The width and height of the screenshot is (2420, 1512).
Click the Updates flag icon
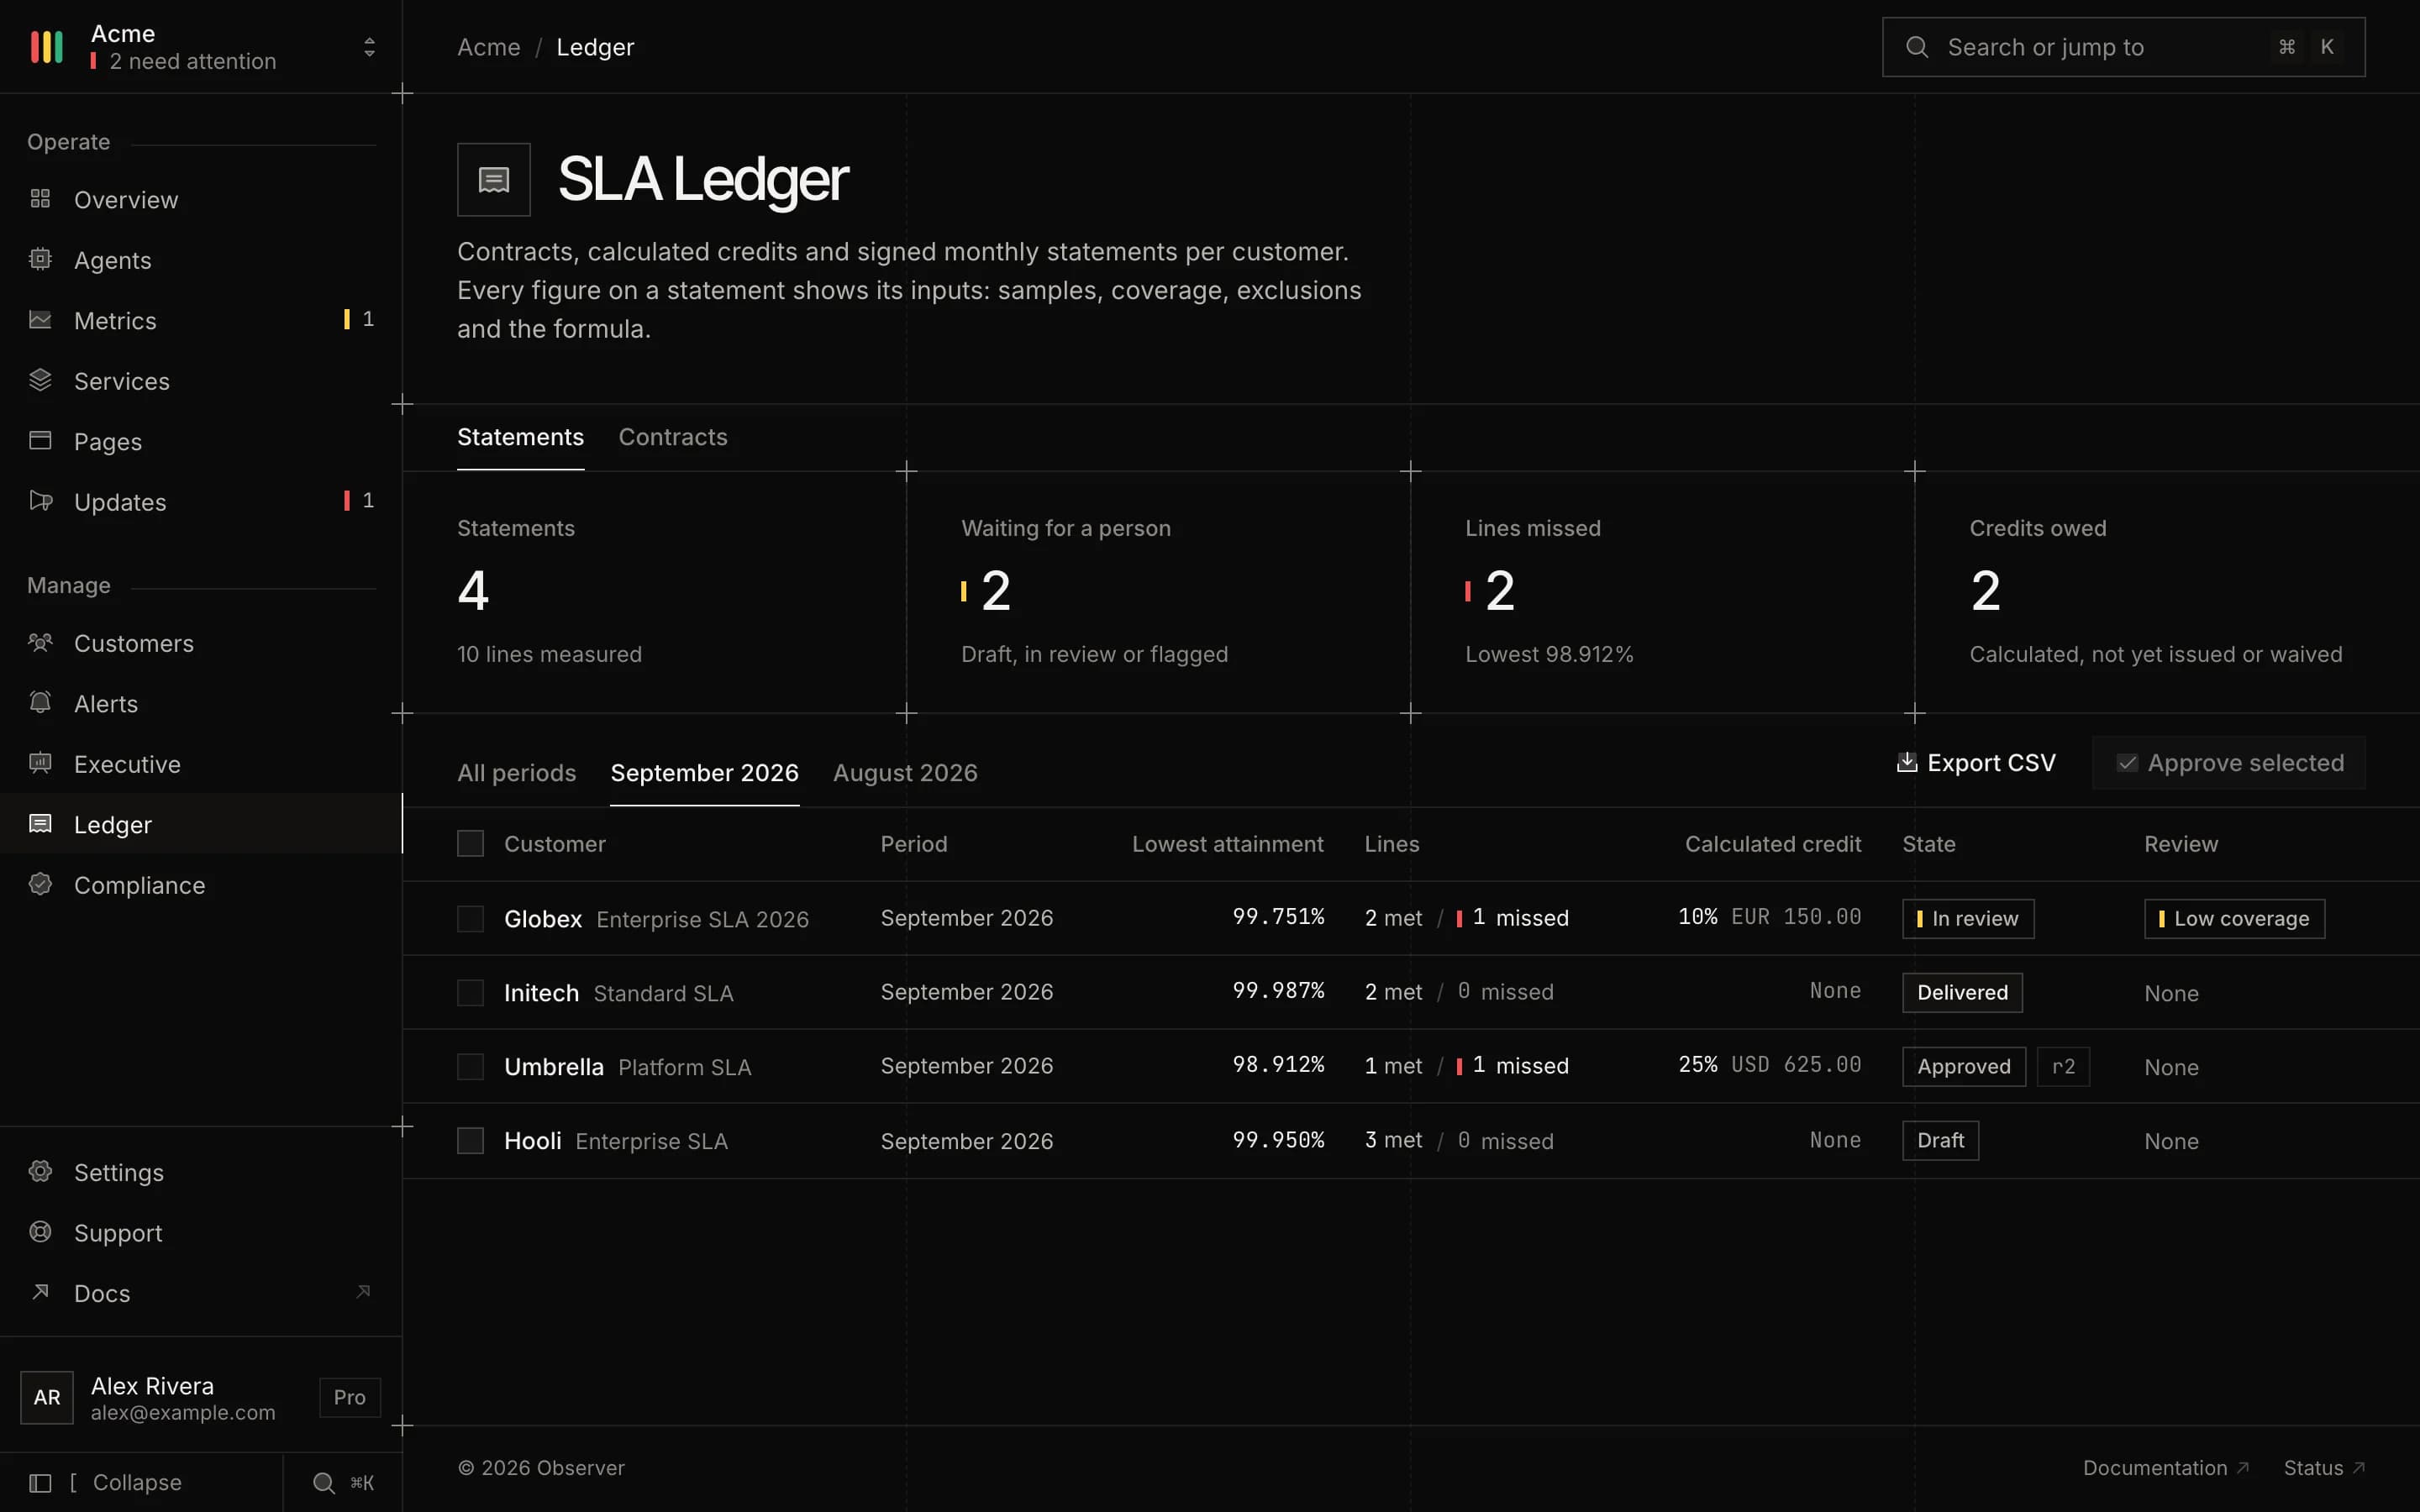click(x=40, y=501)
